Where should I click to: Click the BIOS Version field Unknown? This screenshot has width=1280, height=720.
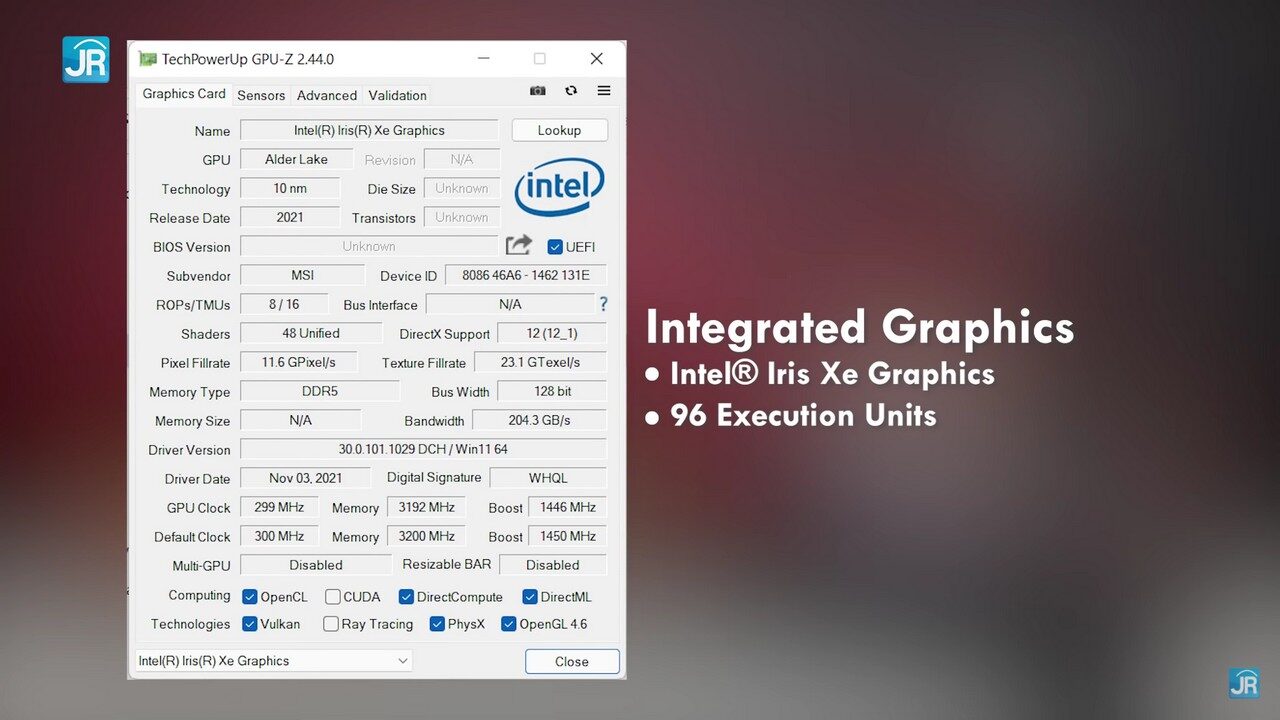point(369,246)
